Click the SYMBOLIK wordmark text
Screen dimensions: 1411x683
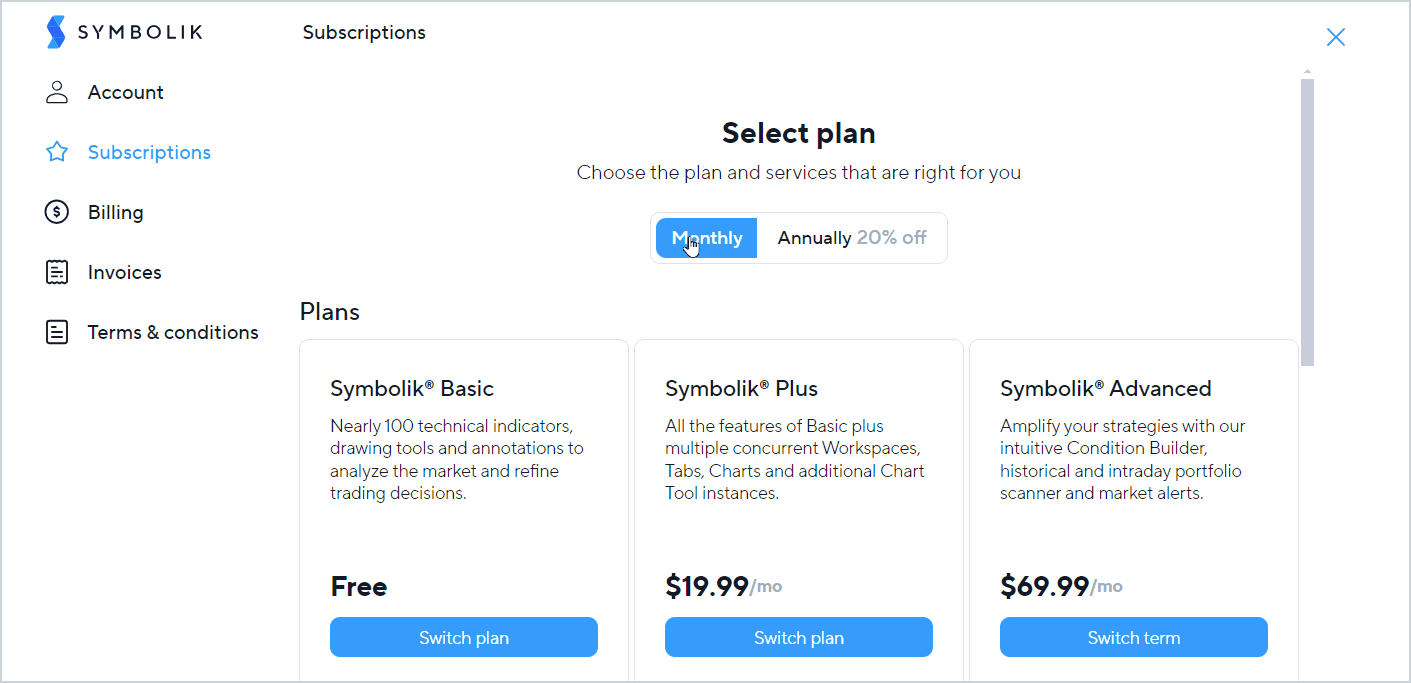click(x=140, y=32)
